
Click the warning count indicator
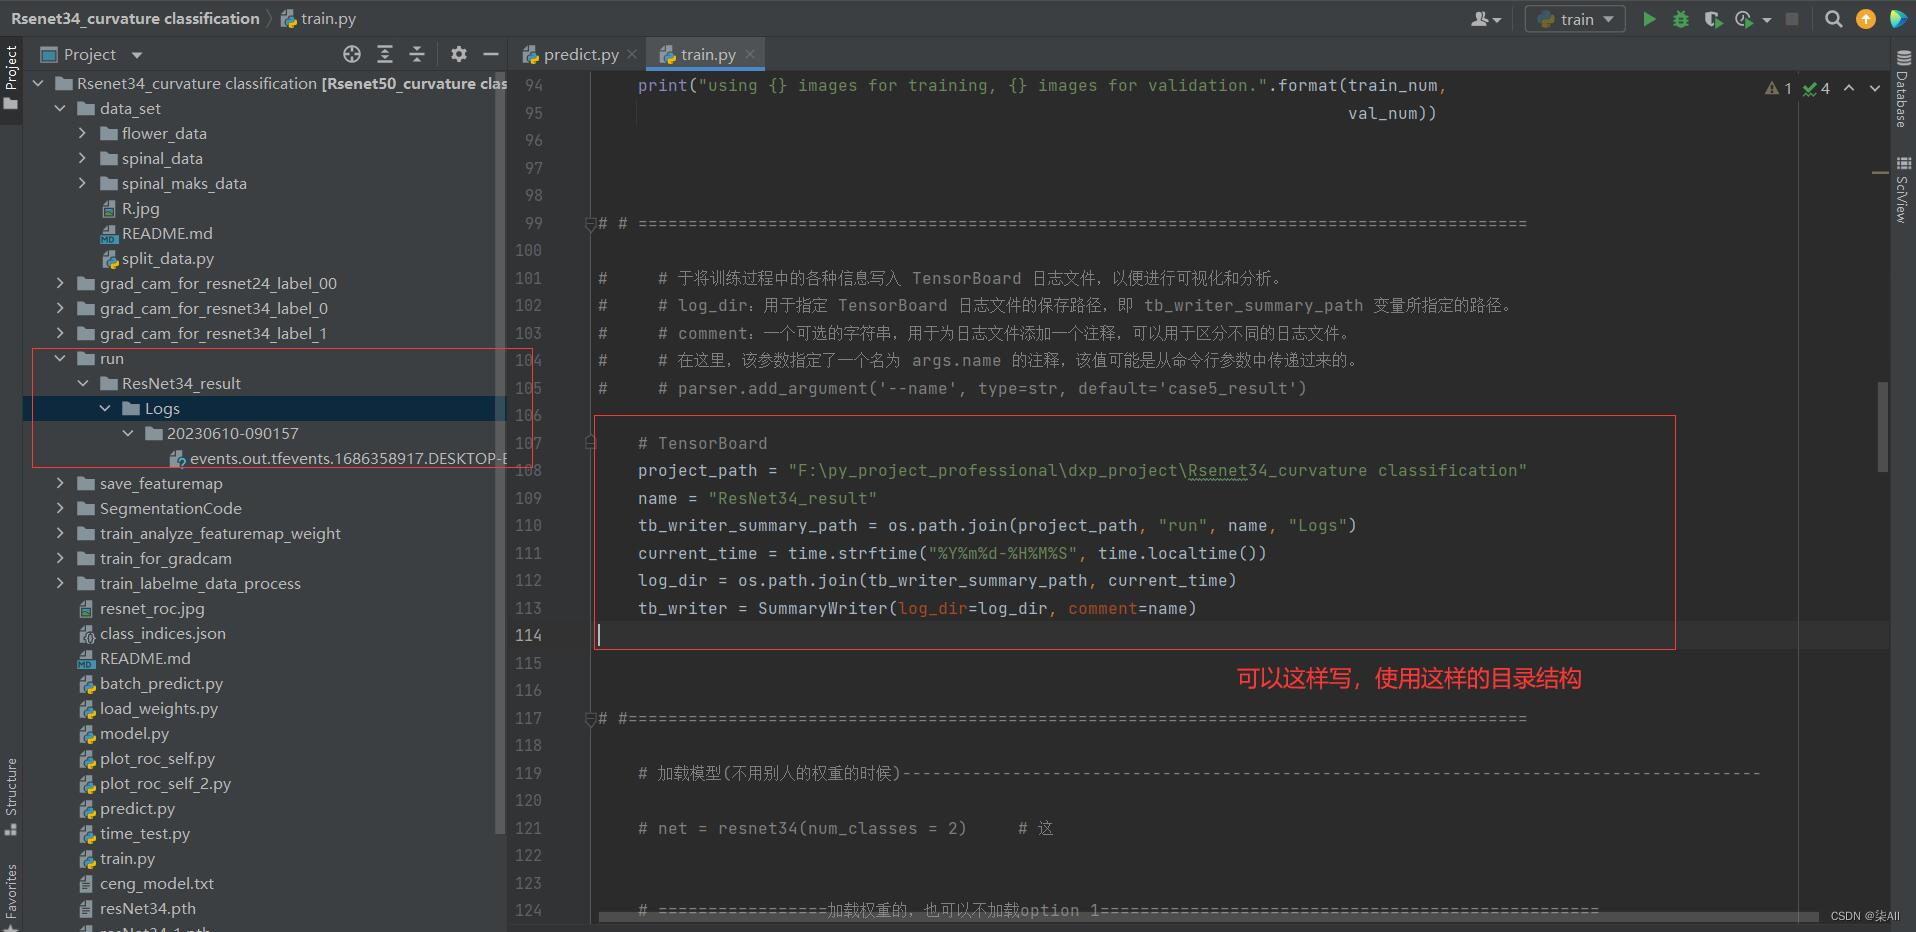1779,88
